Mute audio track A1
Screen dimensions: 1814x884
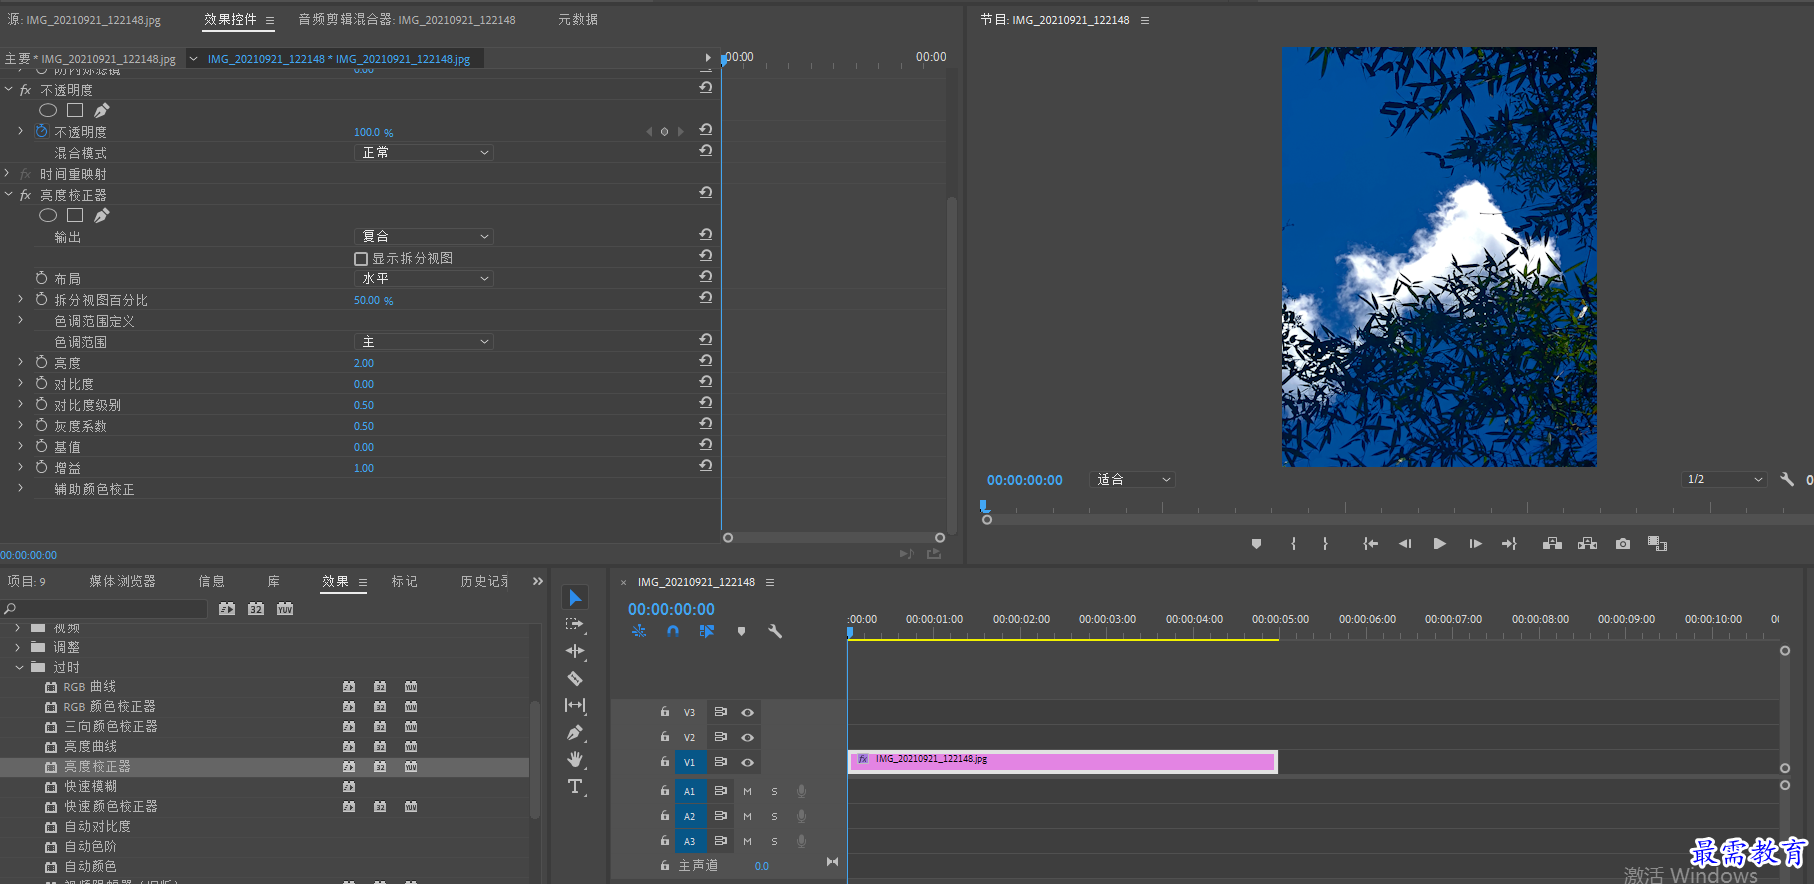747,791
